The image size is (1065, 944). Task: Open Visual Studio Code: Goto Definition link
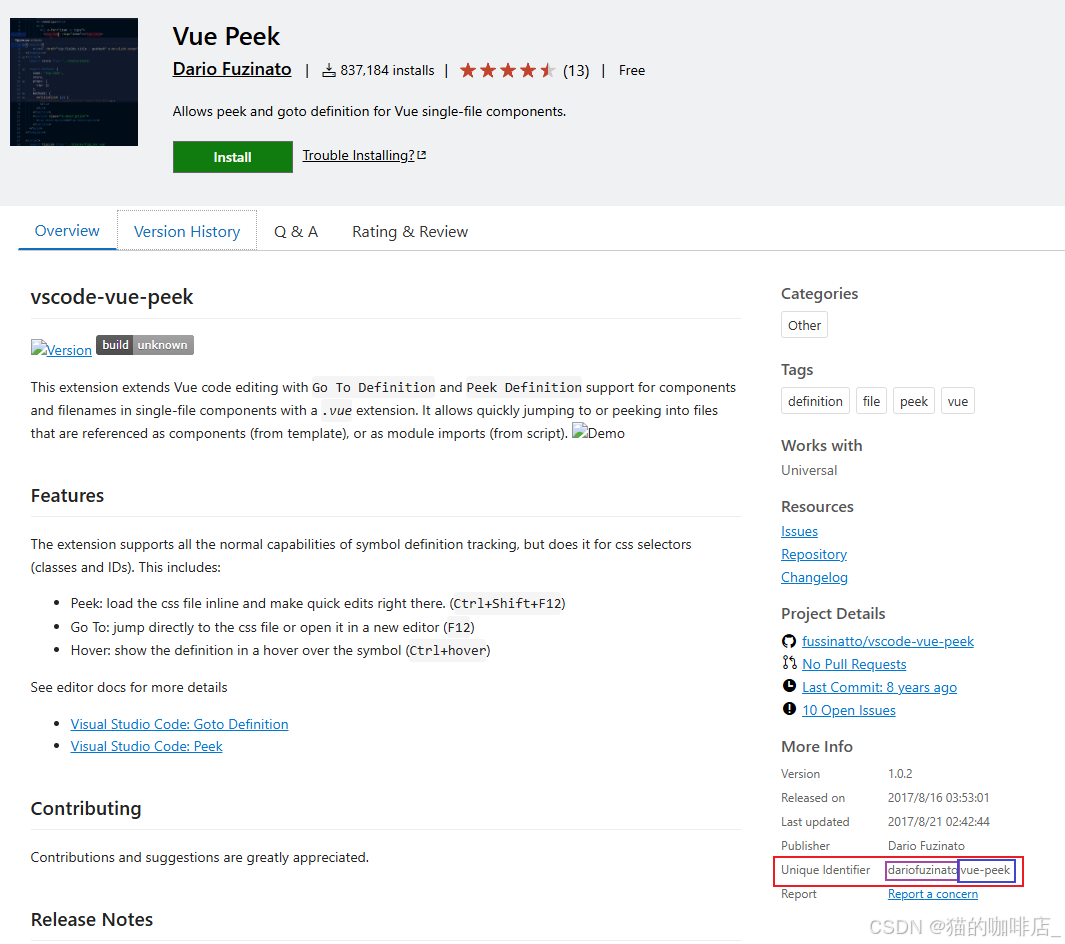tap(179, 724)
